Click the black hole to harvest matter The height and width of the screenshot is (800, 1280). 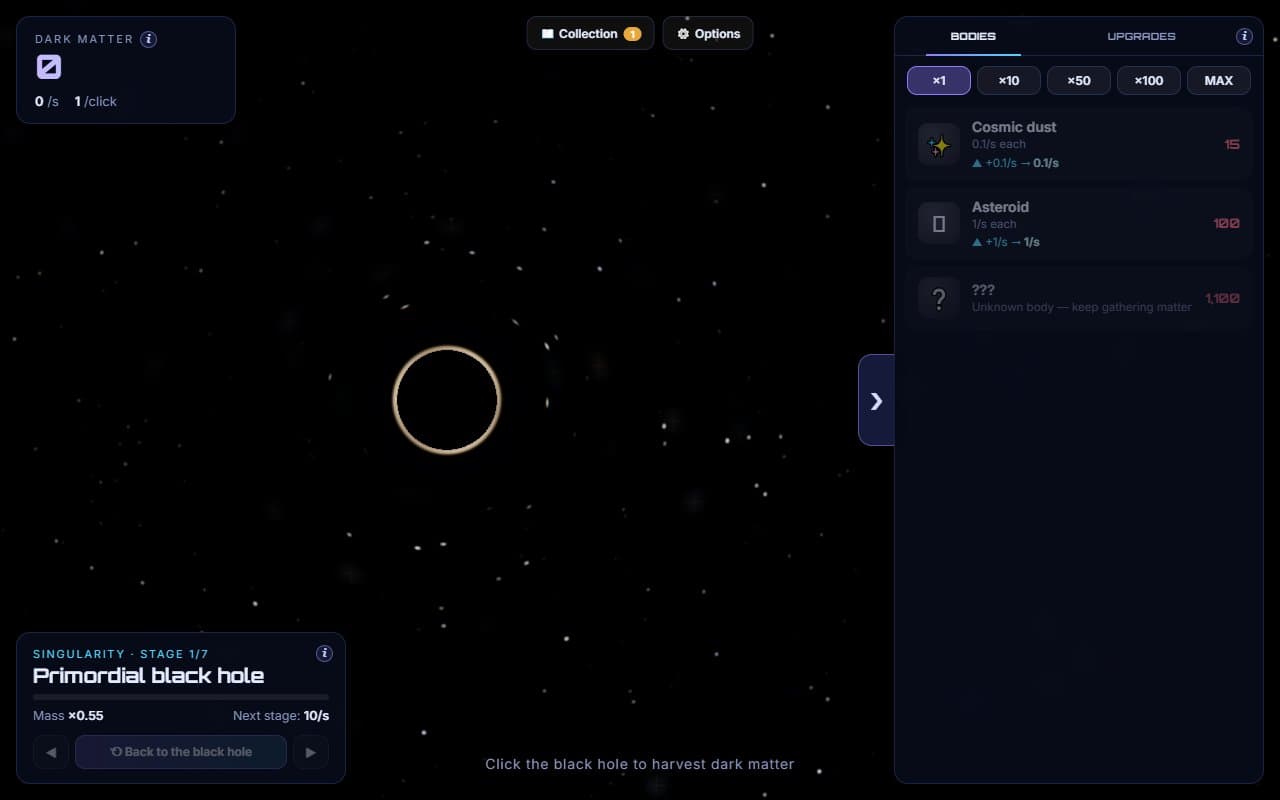pyautogui.click(x=446, y=400)
